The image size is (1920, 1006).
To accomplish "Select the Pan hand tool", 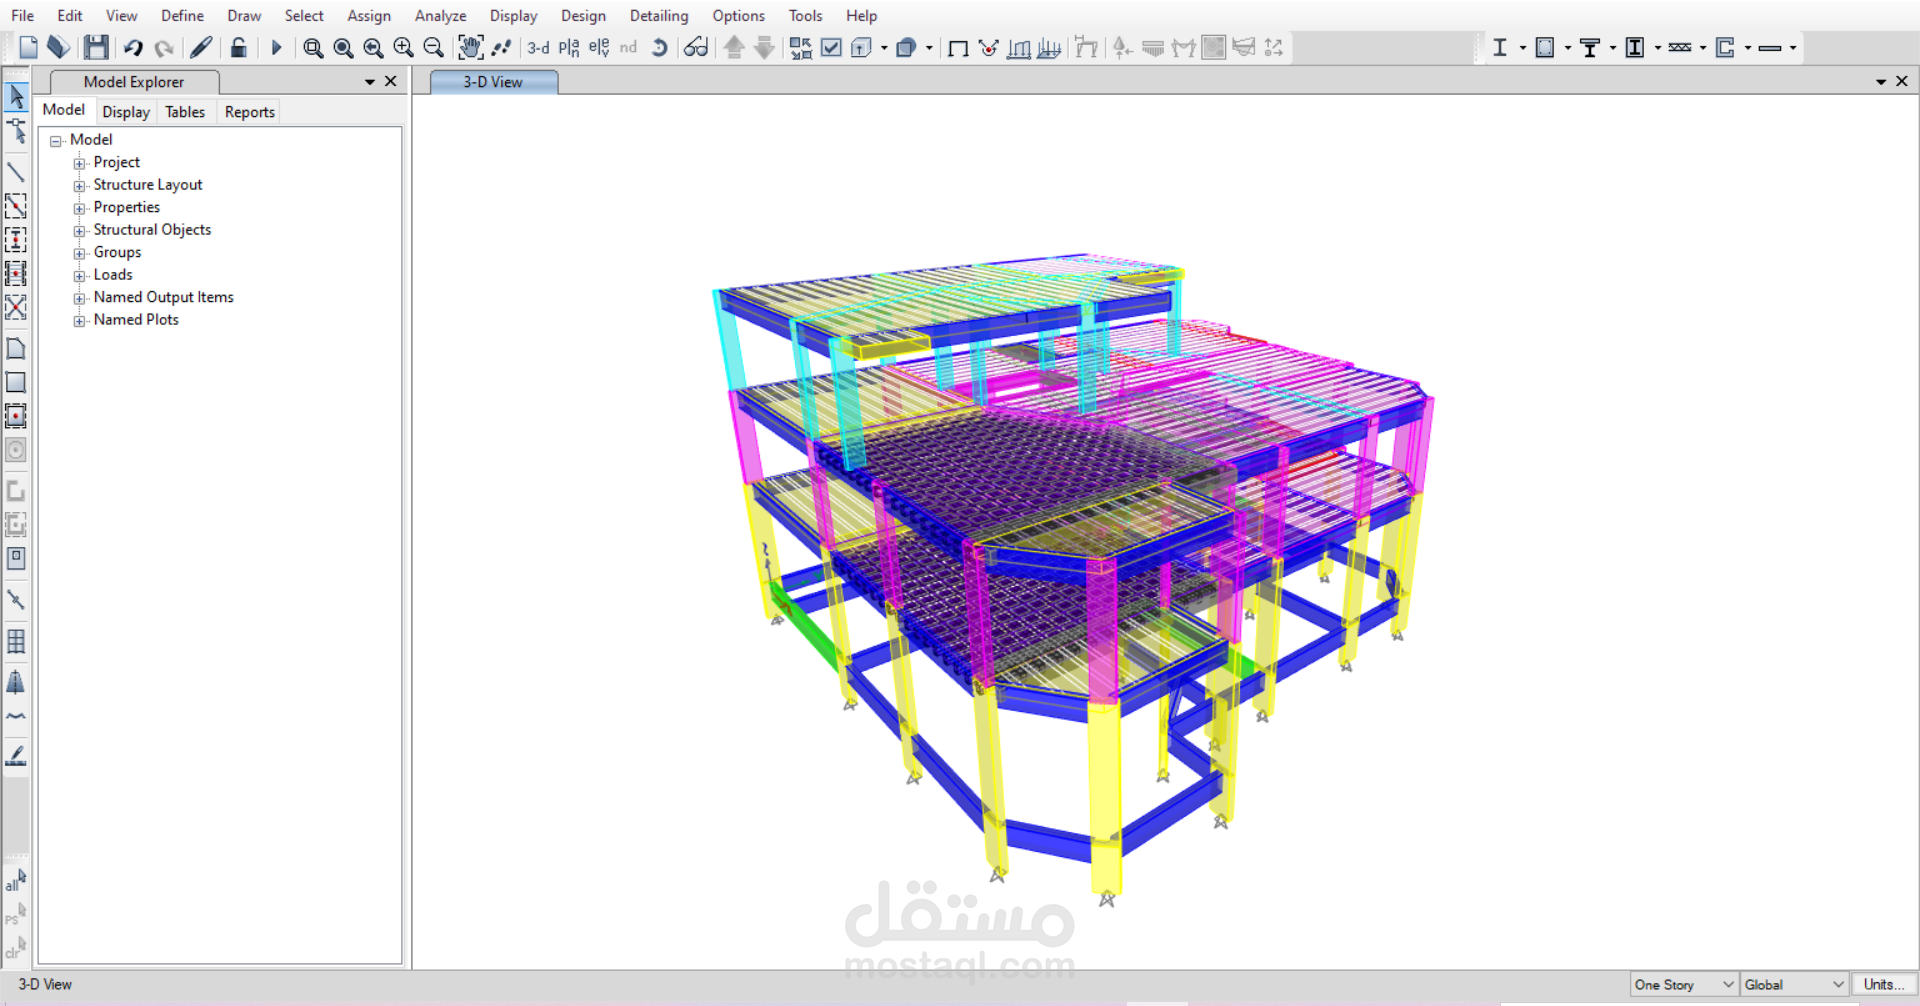I will click(470, 47).
